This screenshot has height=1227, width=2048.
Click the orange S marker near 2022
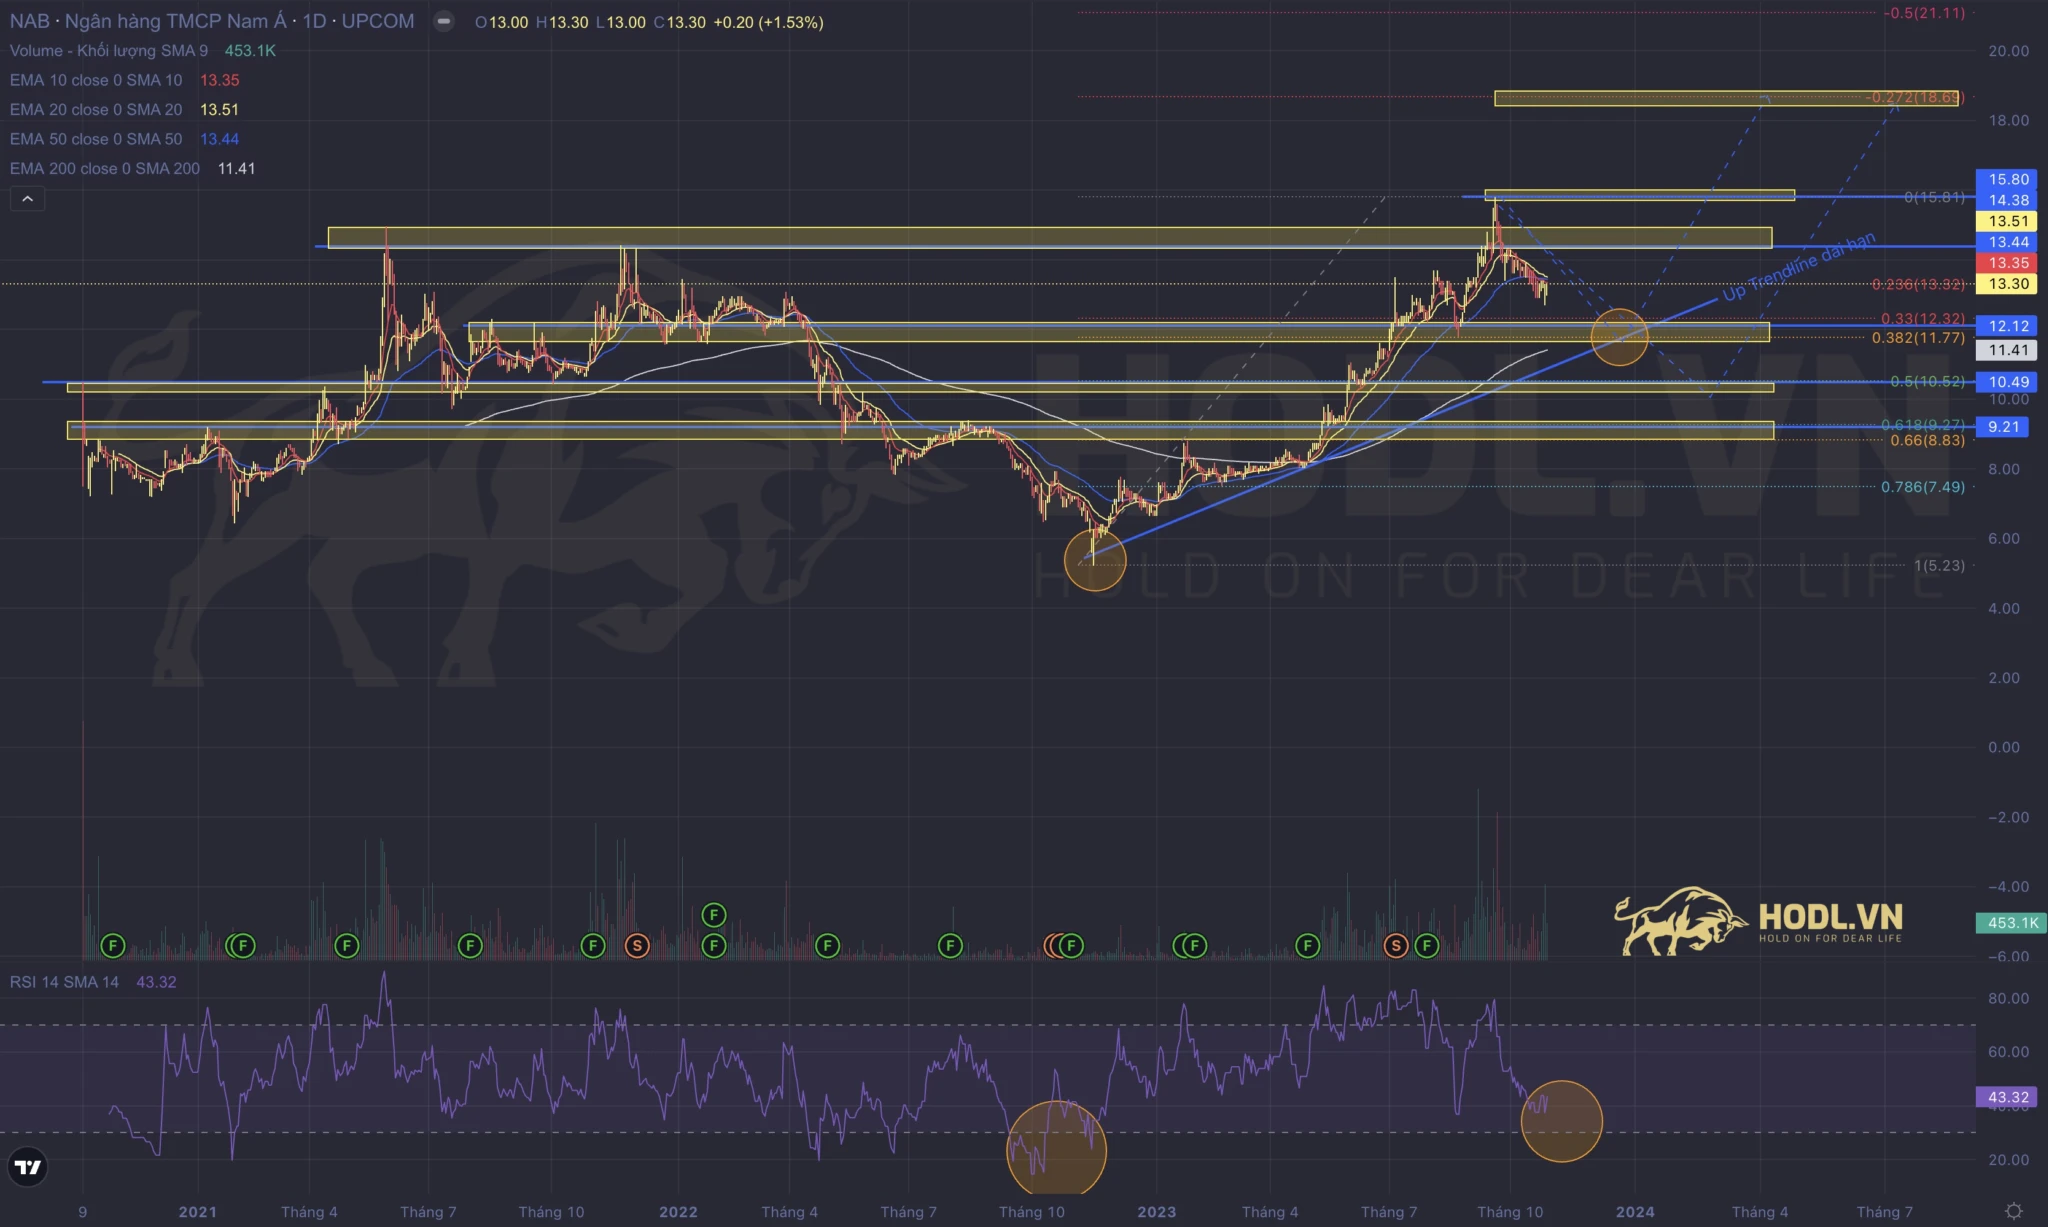pyautogui.click(x=636, y=945)
